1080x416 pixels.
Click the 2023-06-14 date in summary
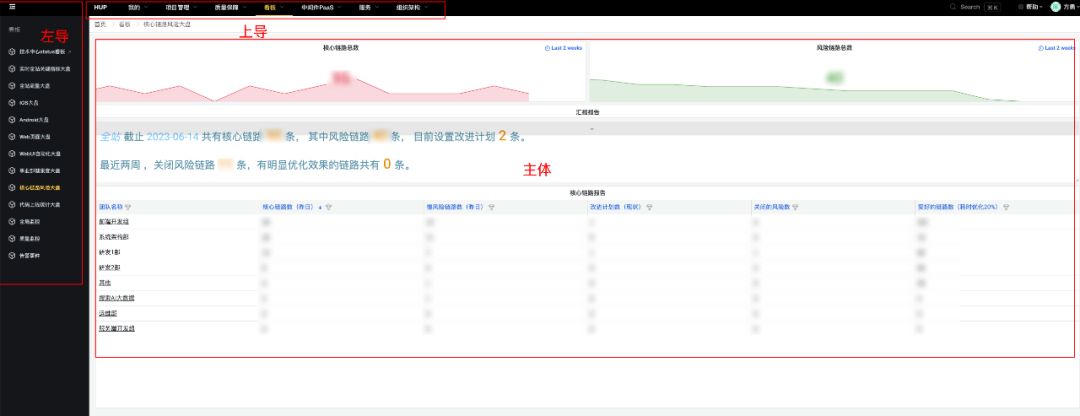[x=172, y=136]
